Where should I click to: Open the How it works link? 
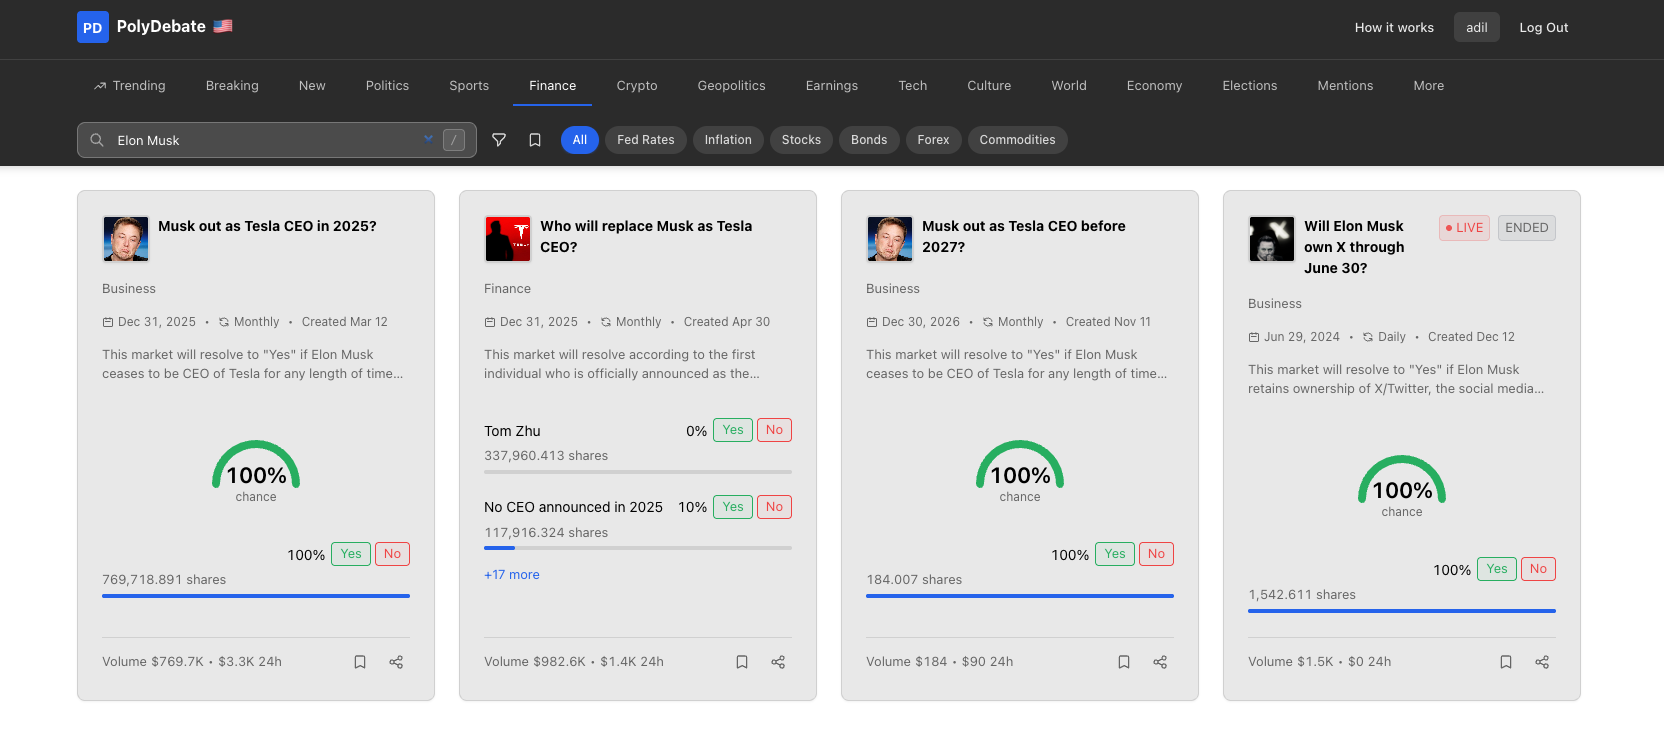1394,27
